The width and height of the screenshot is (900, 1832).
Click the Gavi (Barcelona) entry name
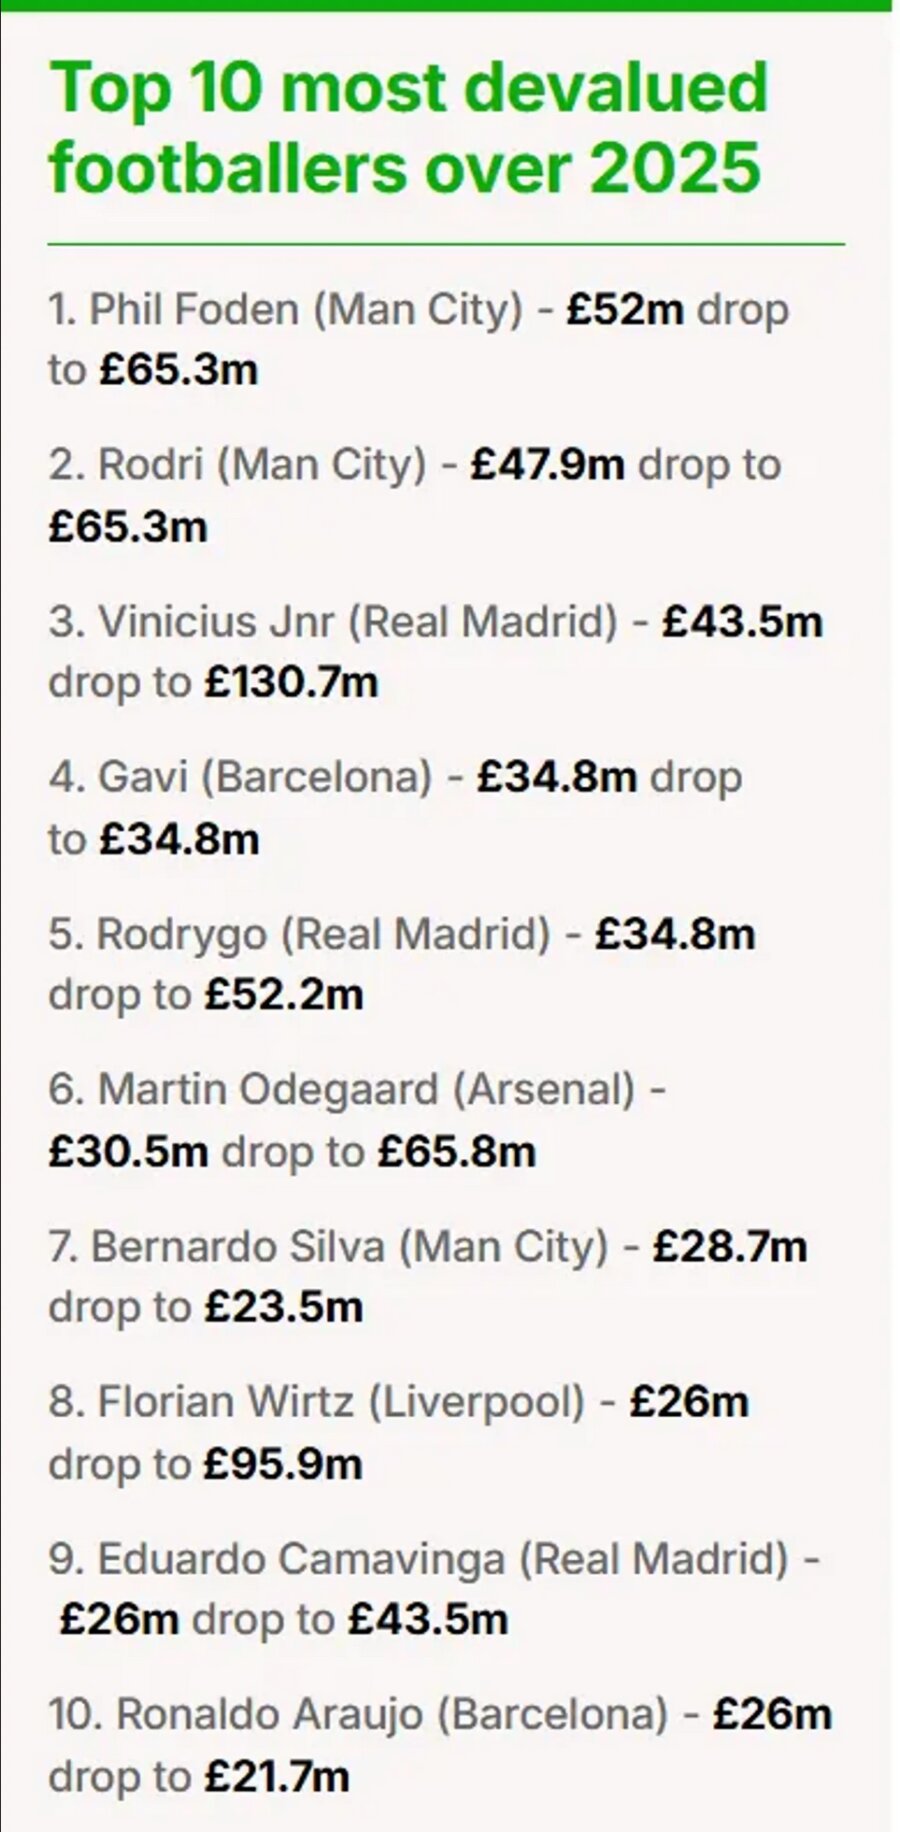click(265, 777)
